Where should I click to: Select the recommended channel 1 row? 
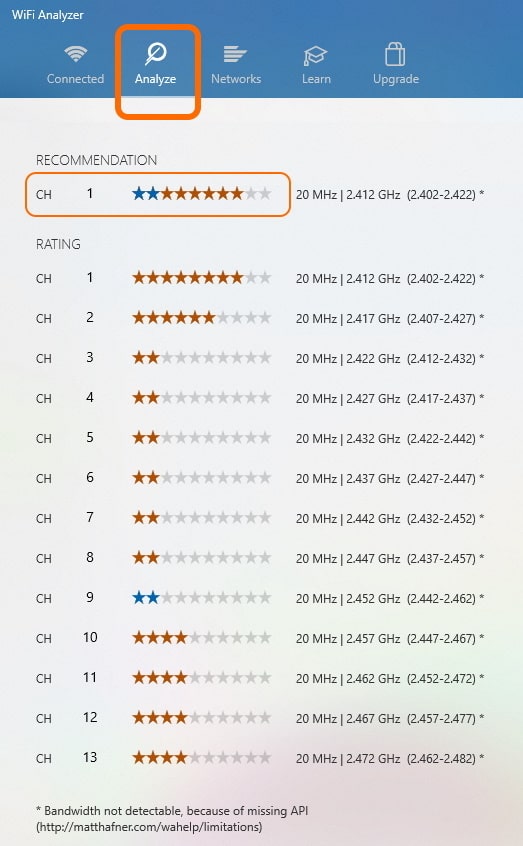[158, 194]
